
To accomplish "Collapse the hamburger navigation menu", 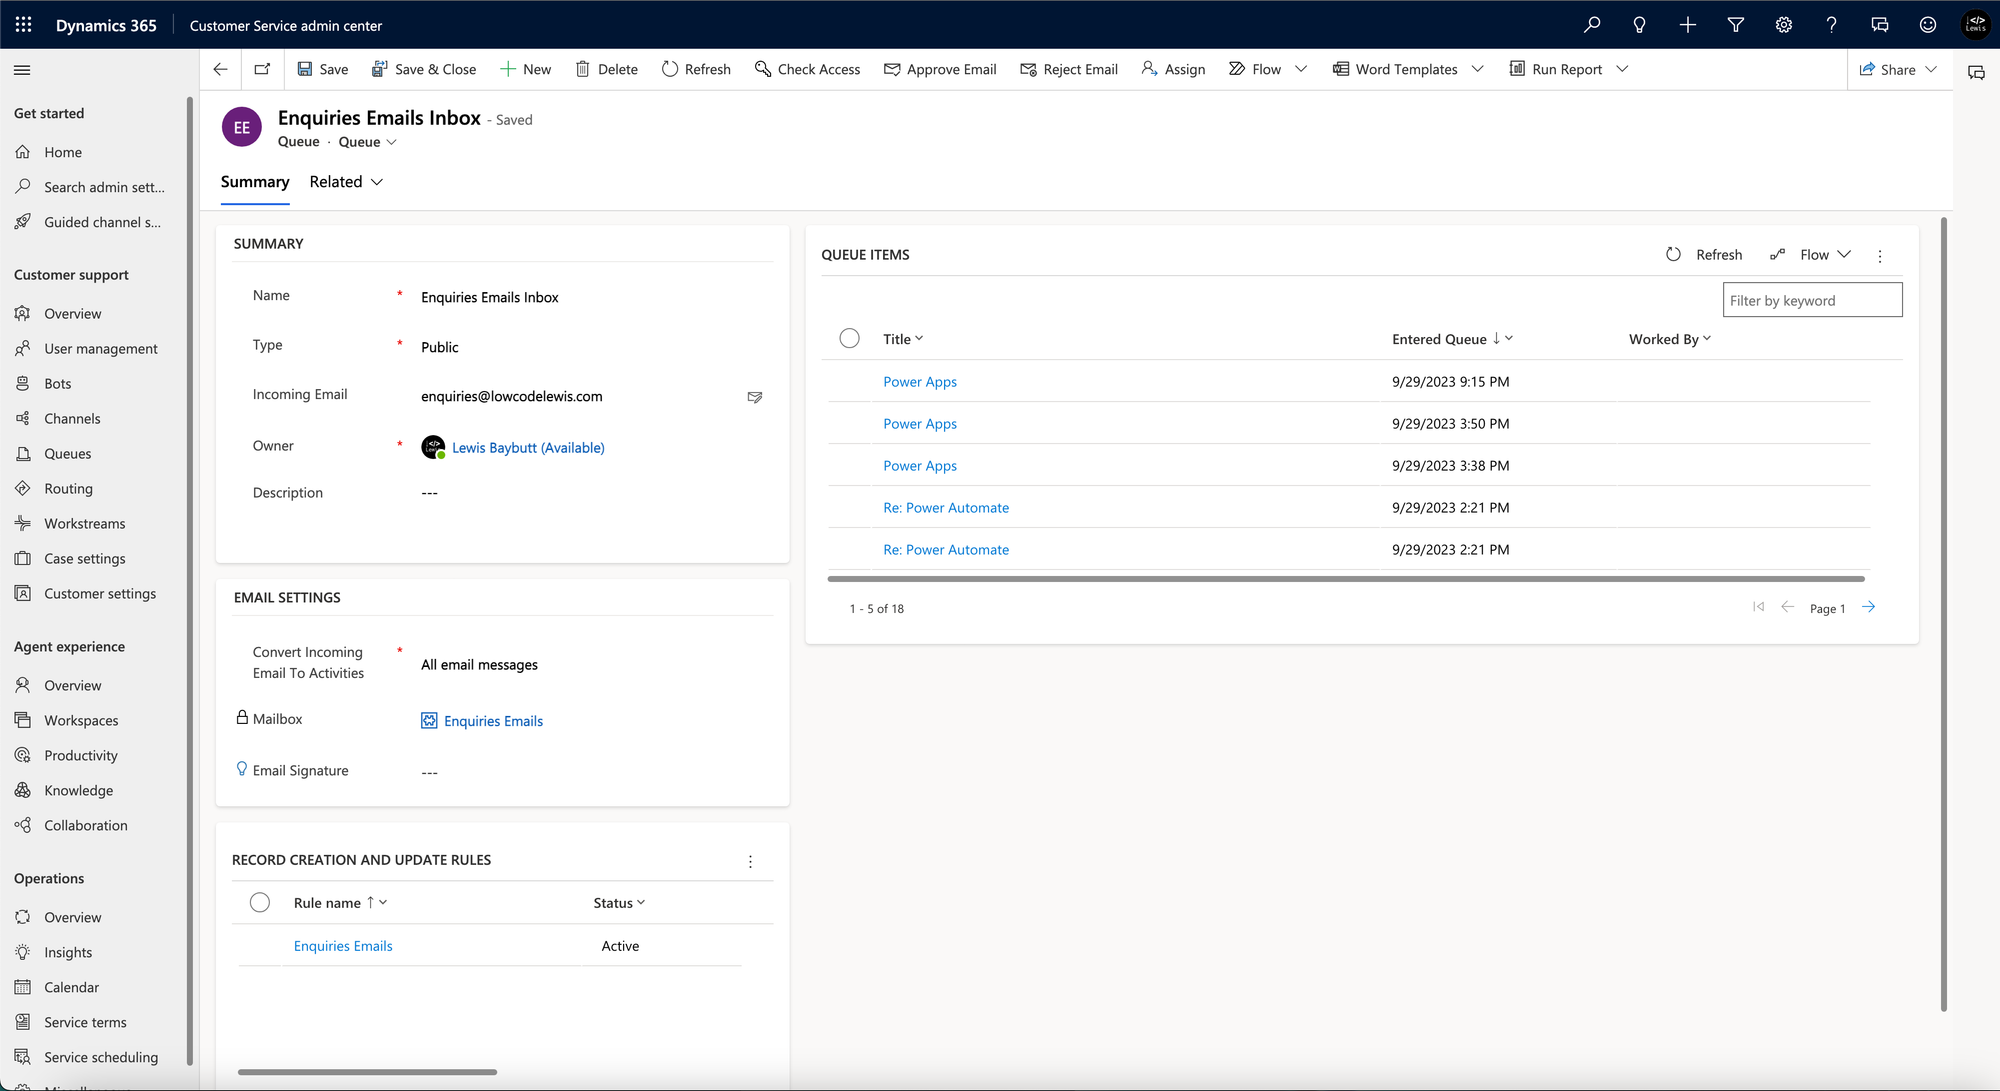I will click(22, 70).
